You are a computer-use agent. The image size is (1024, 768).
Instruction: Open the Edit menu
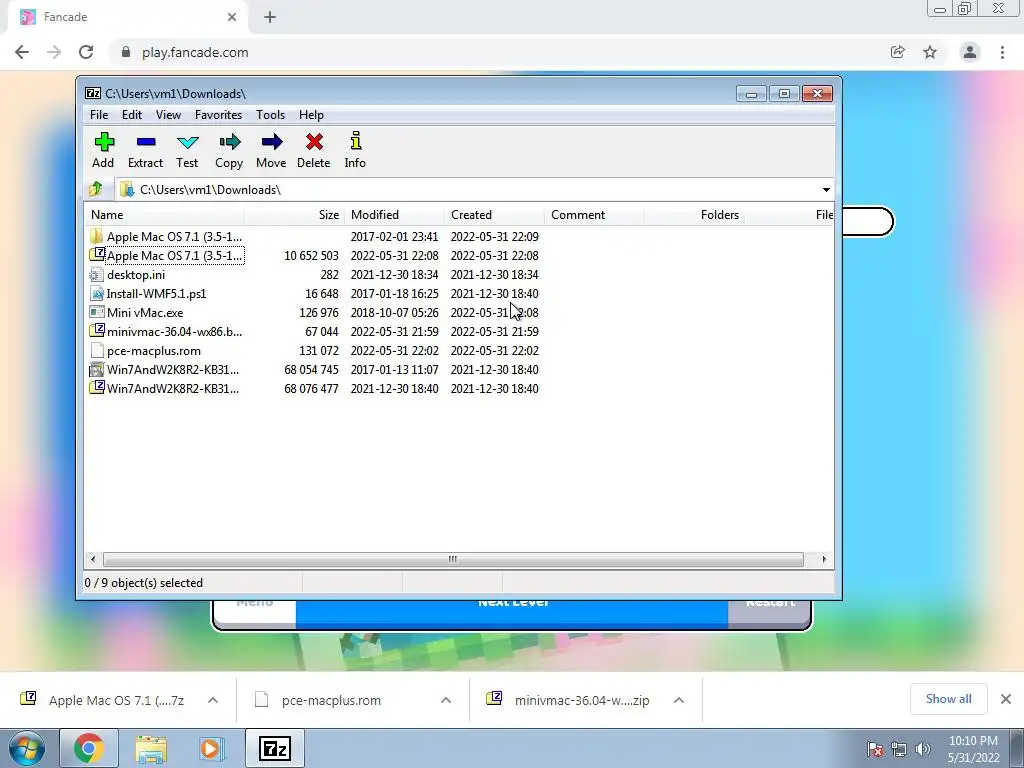[x=132, y=115]
